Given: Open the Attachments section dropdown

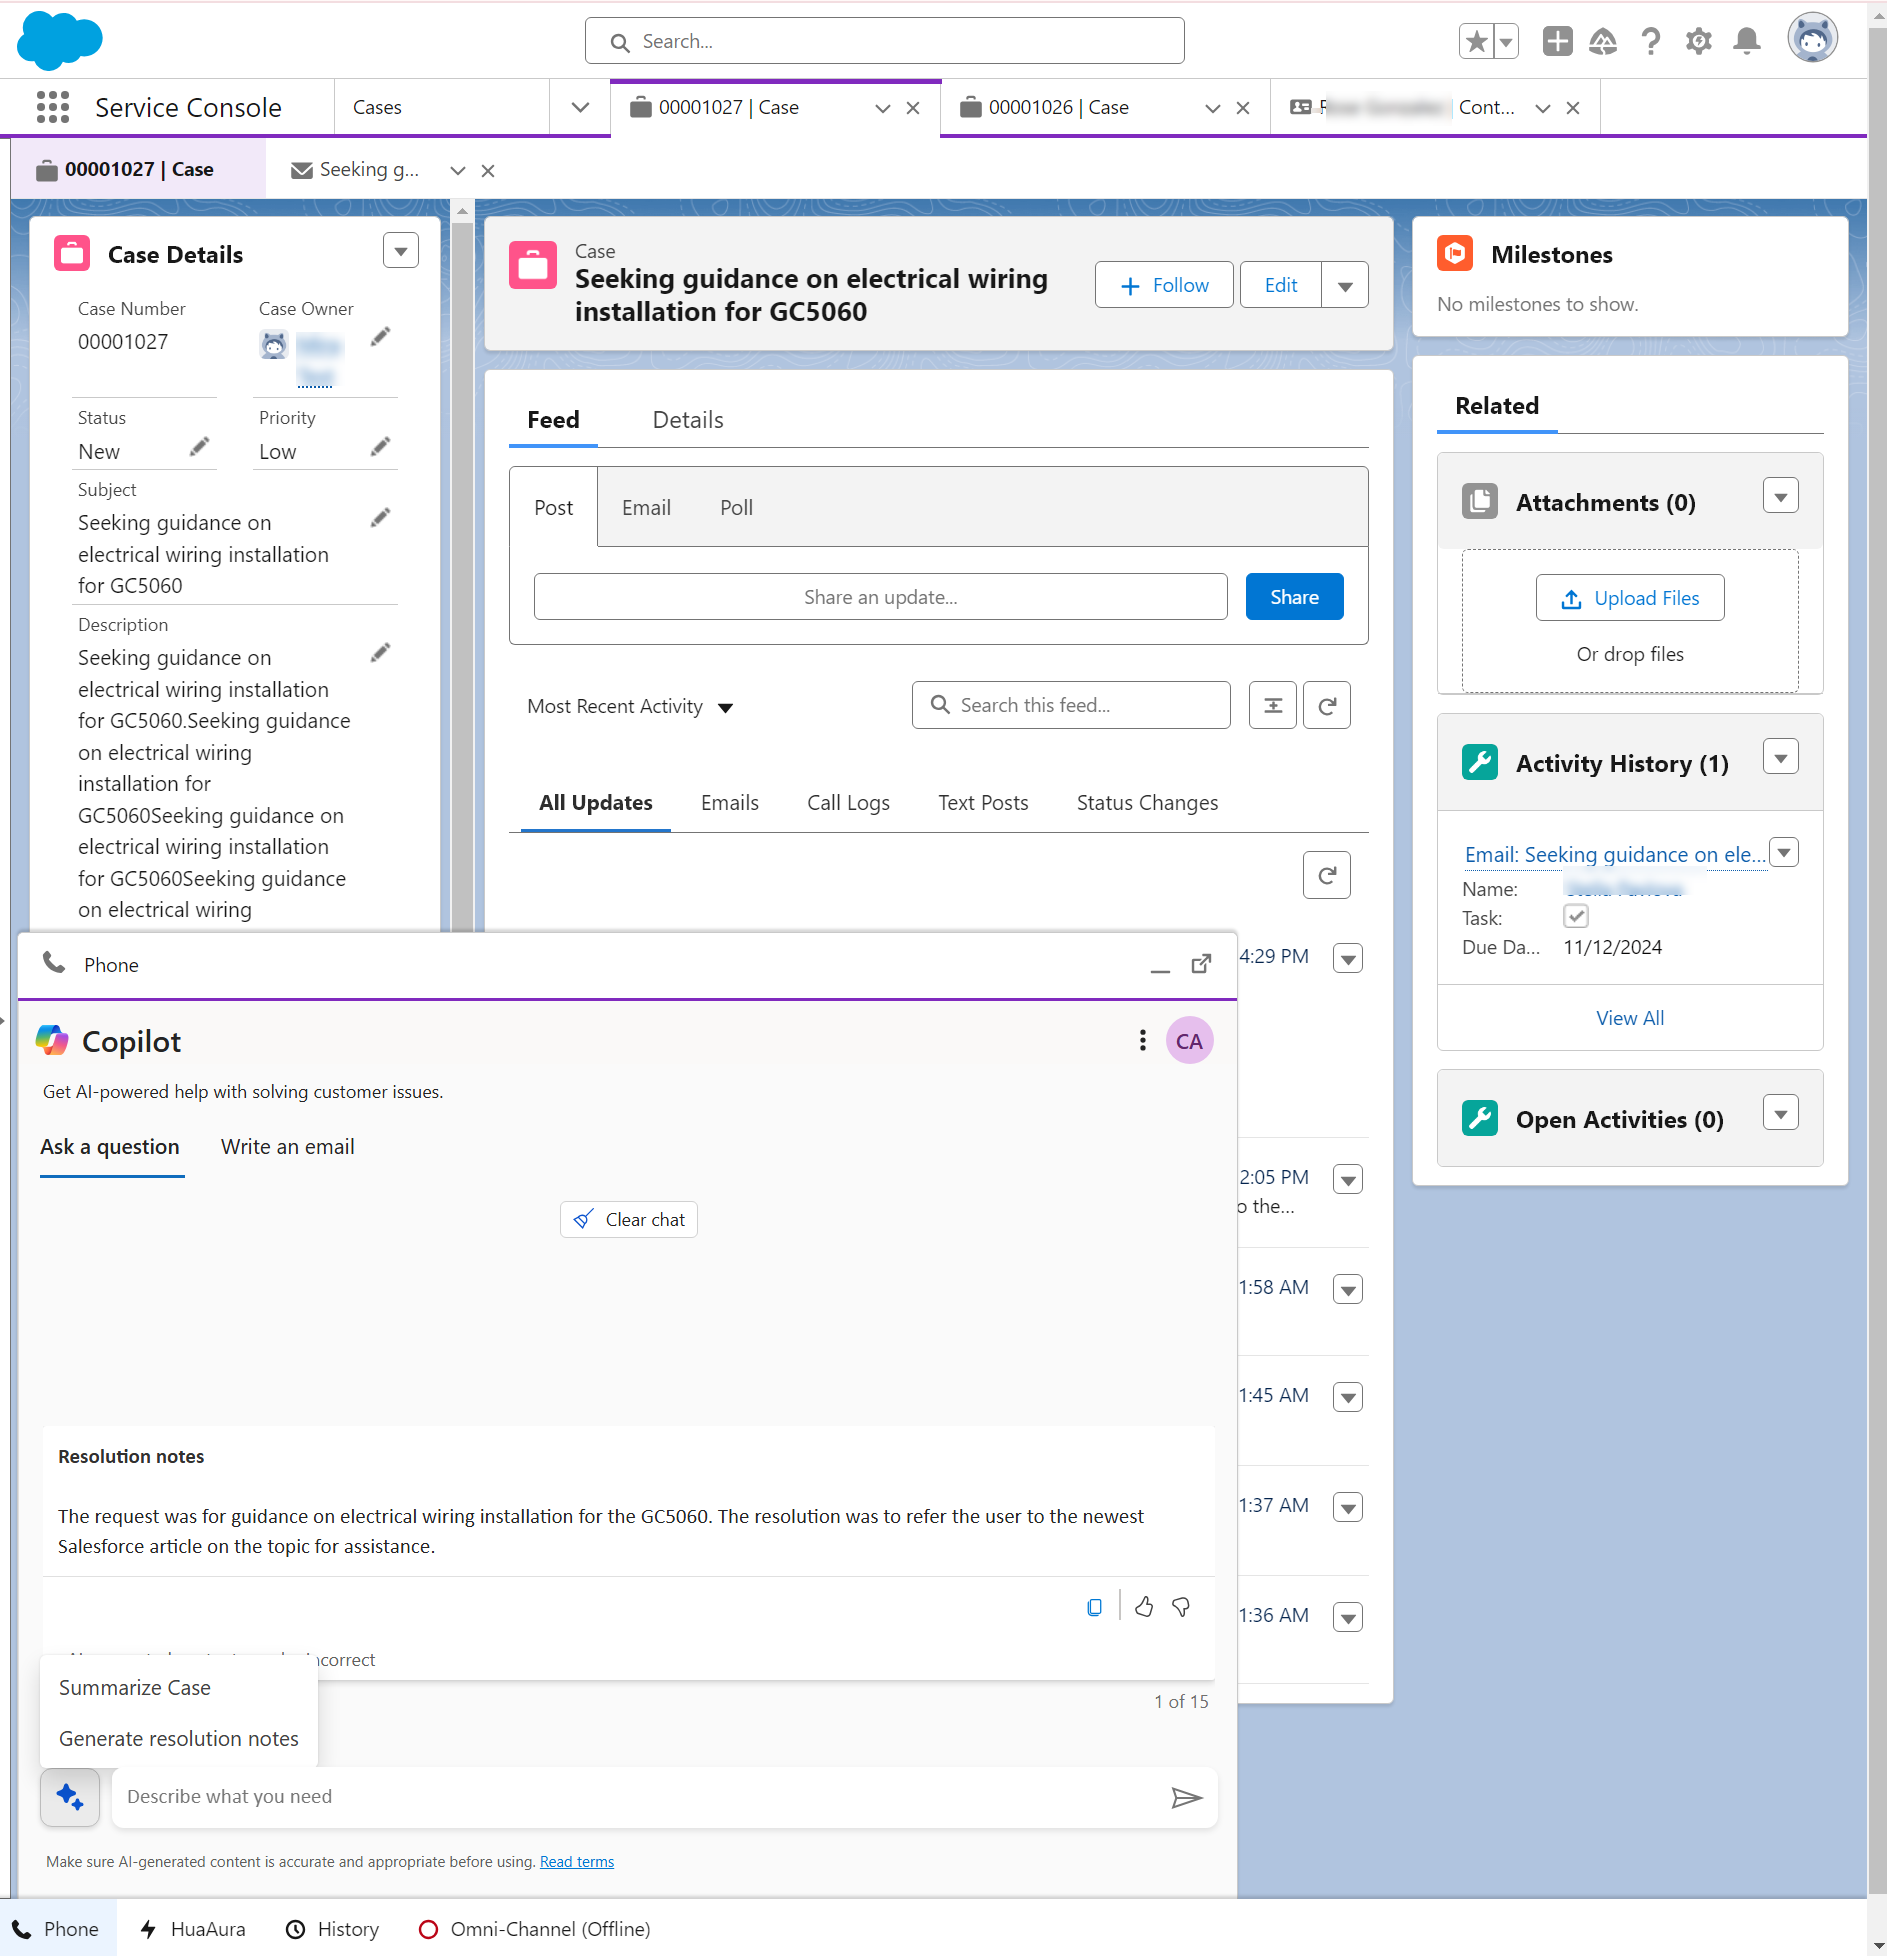Looking at the screenshot, I should (x=1780, y=495).
